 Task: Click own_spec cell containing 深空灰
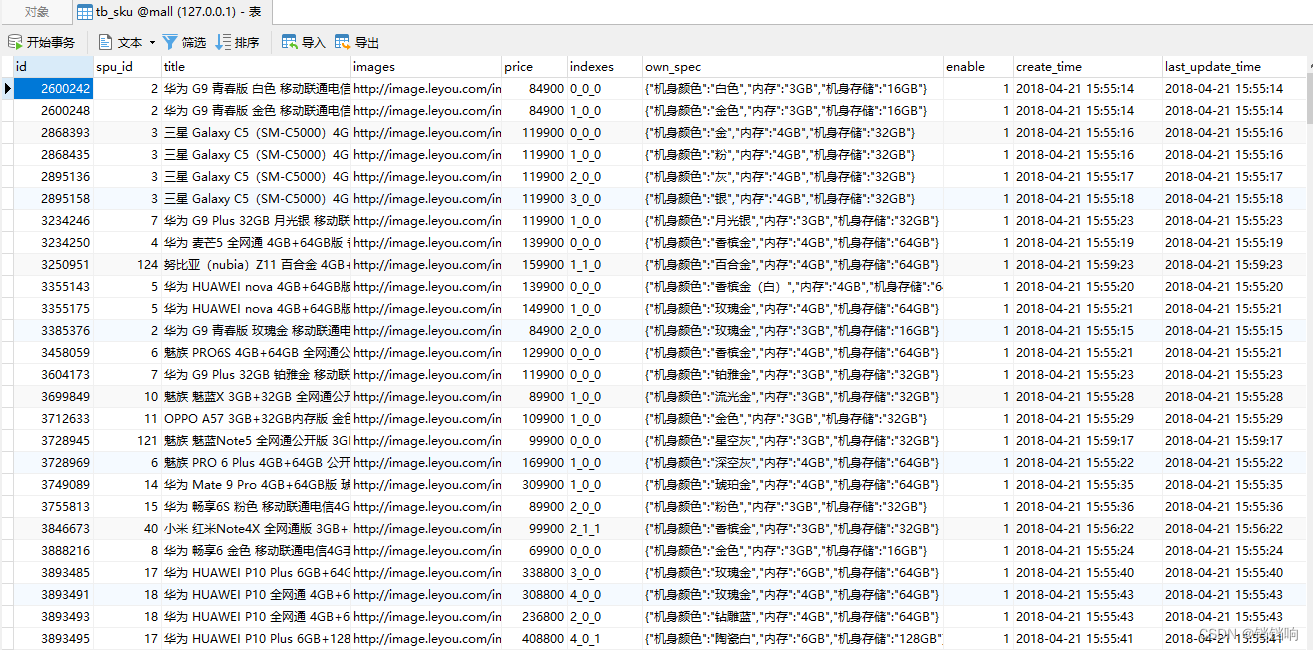(793, 462)
